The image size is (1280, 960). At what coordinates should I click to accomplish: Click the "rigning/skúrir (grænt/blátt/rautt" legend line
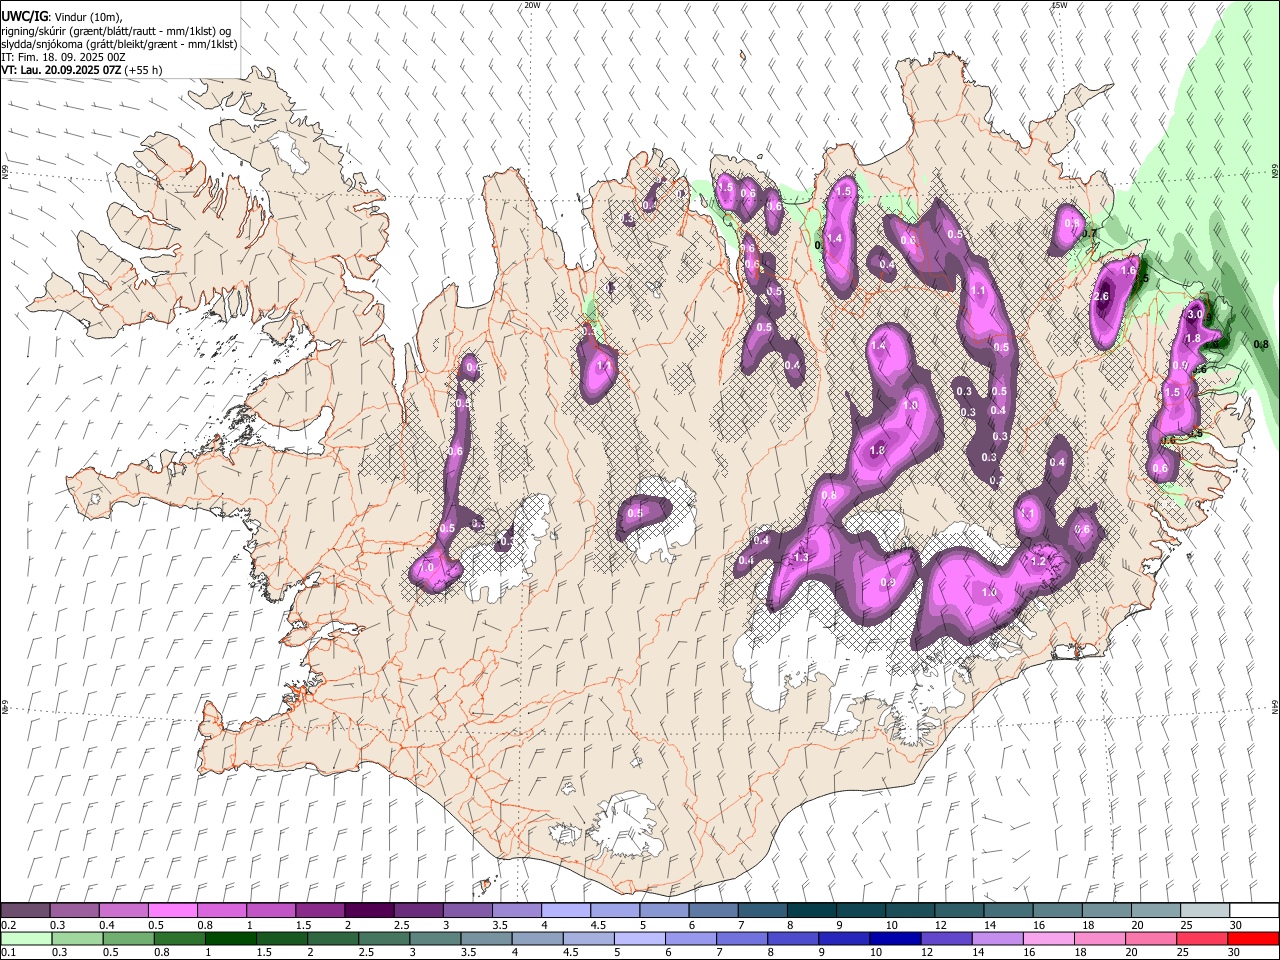click(116, 31)
